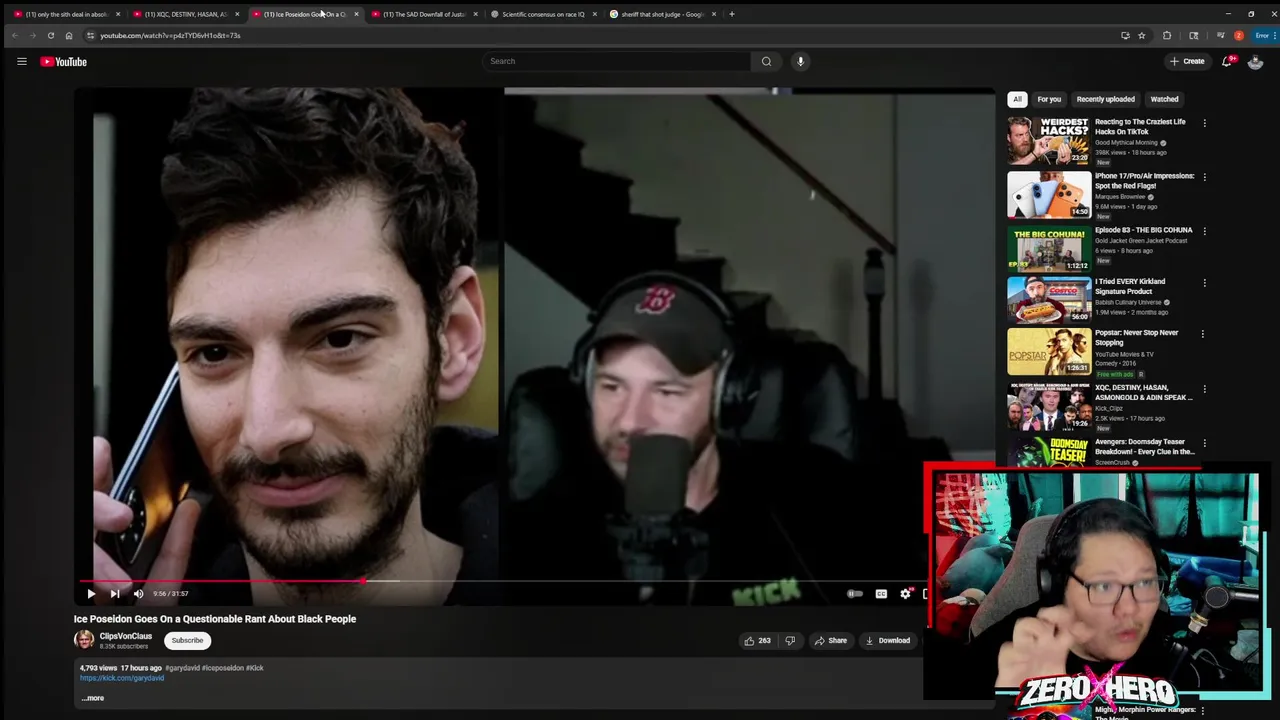This screenshot has height=720, width=1280.
Task: Open the YouTube hamburger guide menu
Action: click(21, 61)
